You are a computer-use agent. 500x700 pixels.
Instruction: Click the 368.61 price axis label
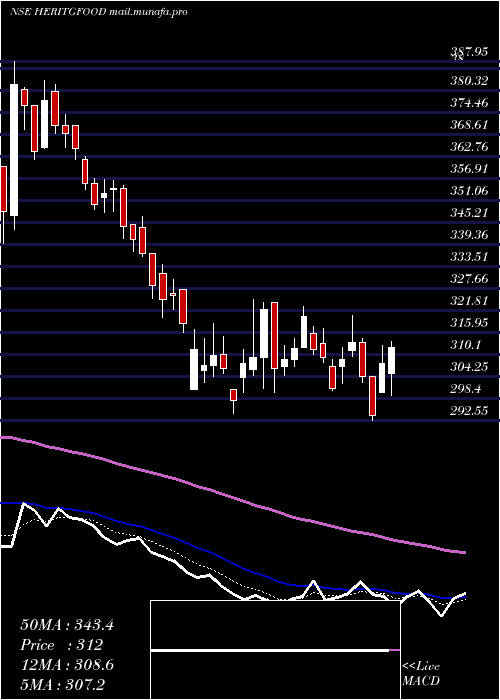469,125
